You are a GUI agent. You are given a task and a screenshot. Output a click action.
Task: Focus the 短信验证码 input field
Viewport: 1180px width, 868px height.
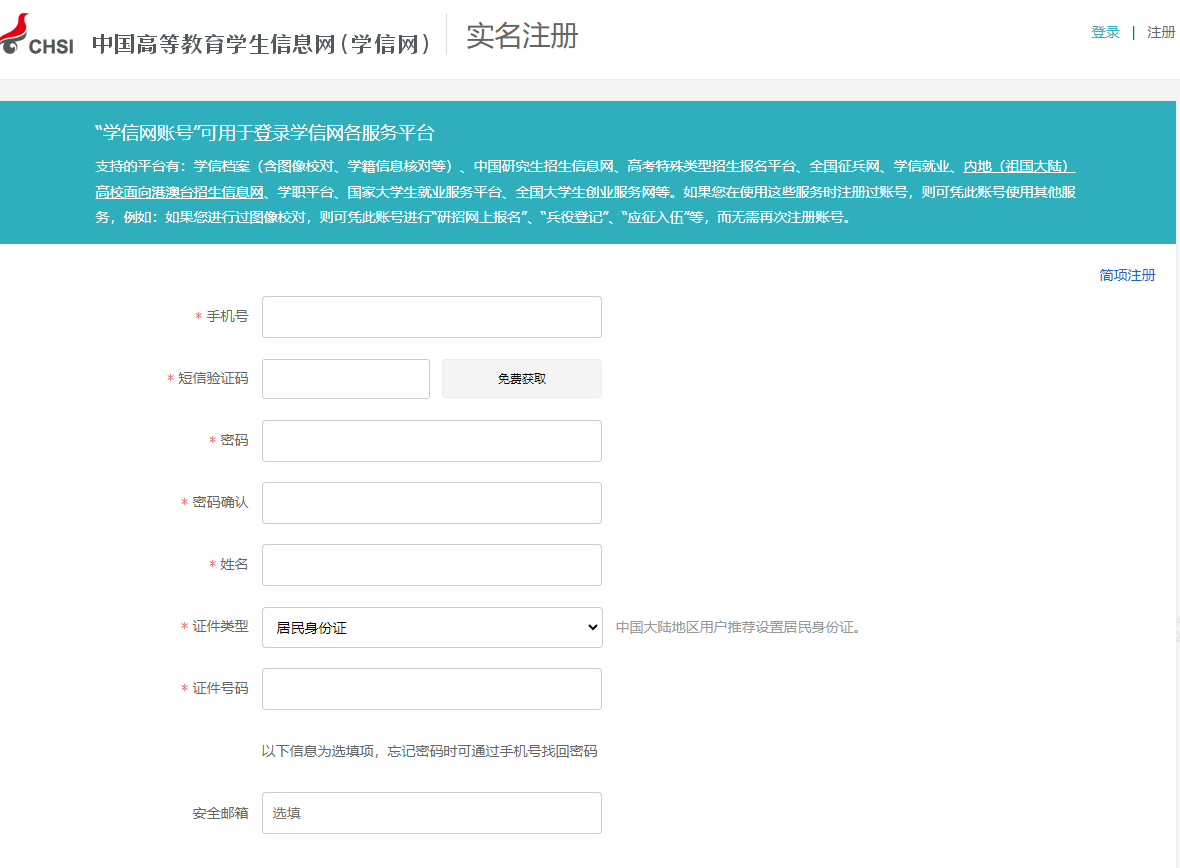point(345,379)
